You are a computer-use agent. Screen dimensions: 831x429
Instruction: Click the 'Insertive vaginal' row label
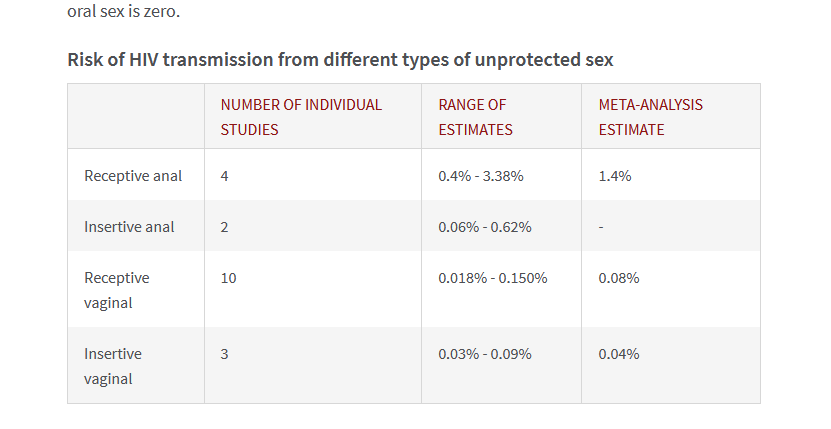113,365
